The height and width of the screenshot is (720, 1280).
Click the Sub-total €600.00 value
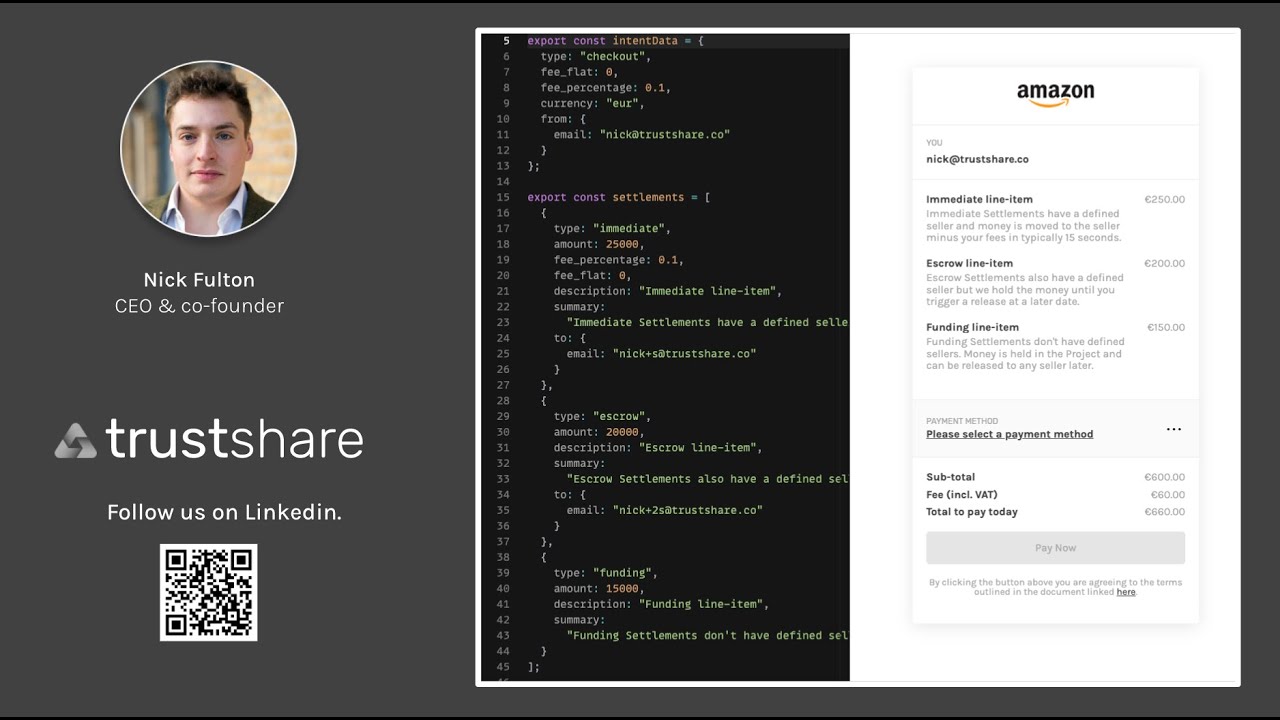coord(1165,477)
